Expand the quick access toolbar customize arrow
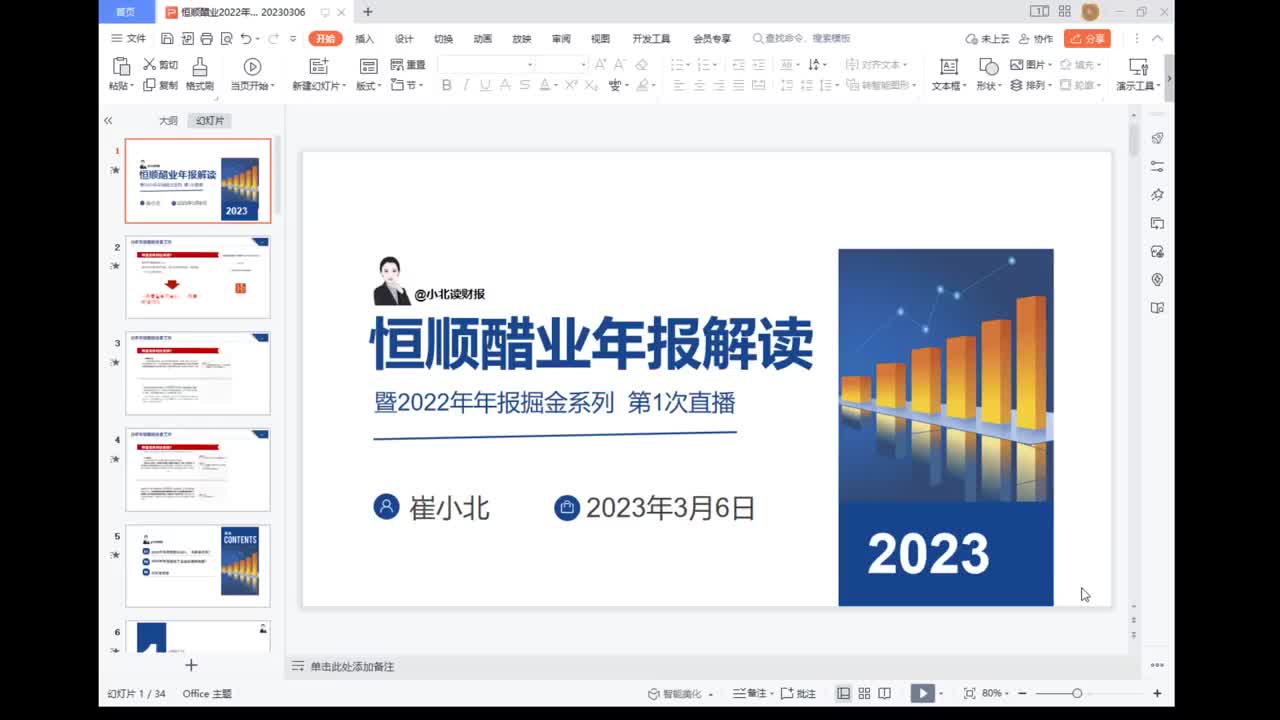The image size is (1280, 720). click(293, 38)
